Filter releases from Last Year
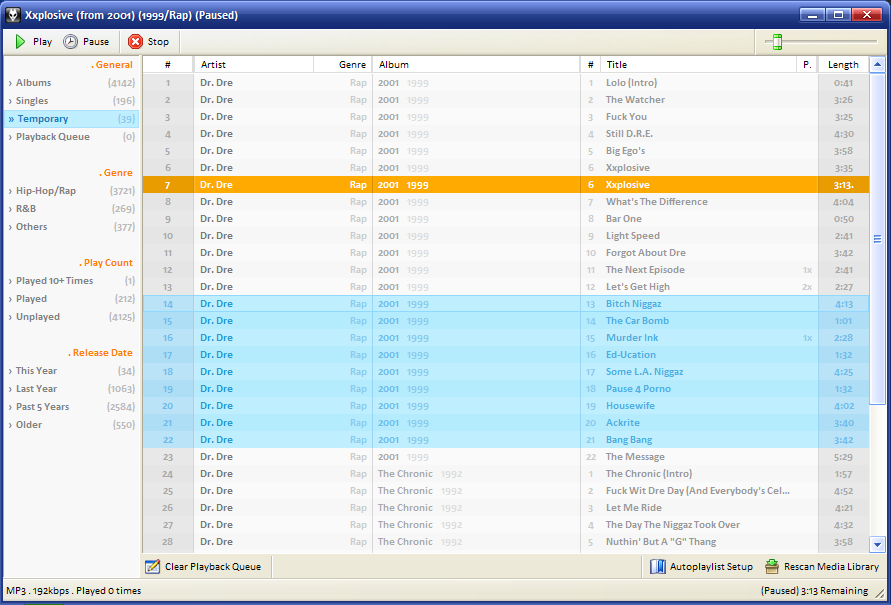 [x=72, y=389]
